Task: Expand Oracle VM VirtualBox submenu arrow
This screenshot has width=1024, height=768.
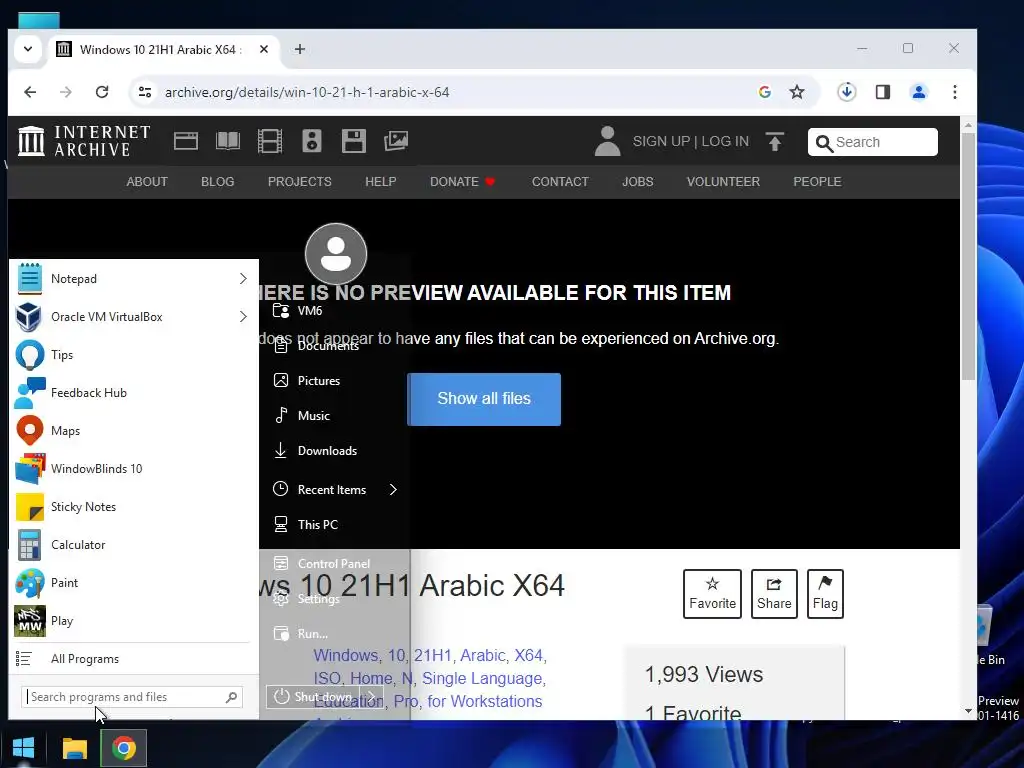Action: click(243, 317)
